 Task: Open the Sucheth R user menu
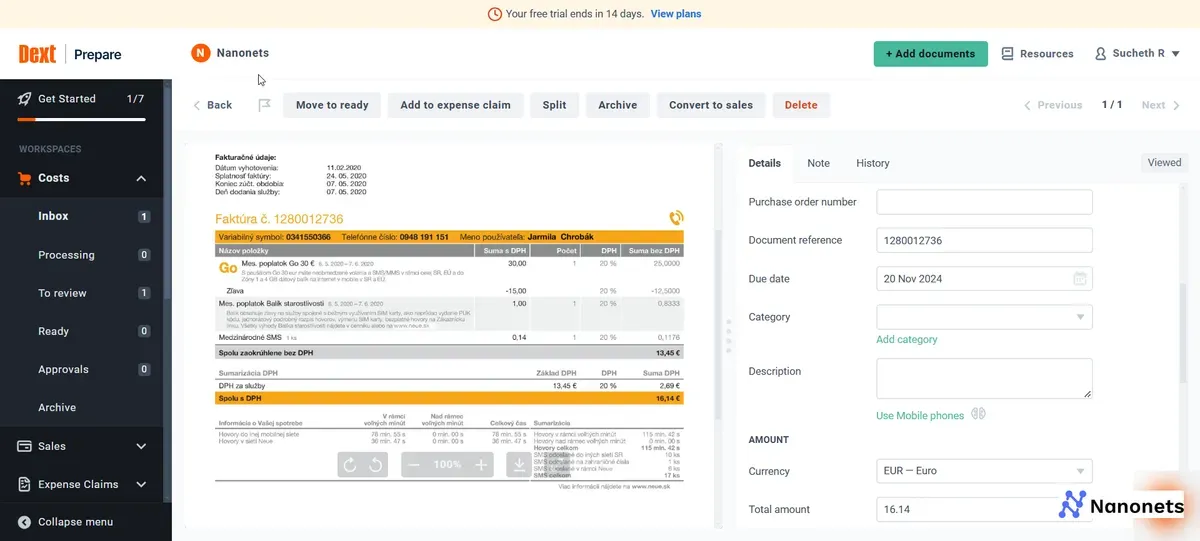pos(1138,54)
